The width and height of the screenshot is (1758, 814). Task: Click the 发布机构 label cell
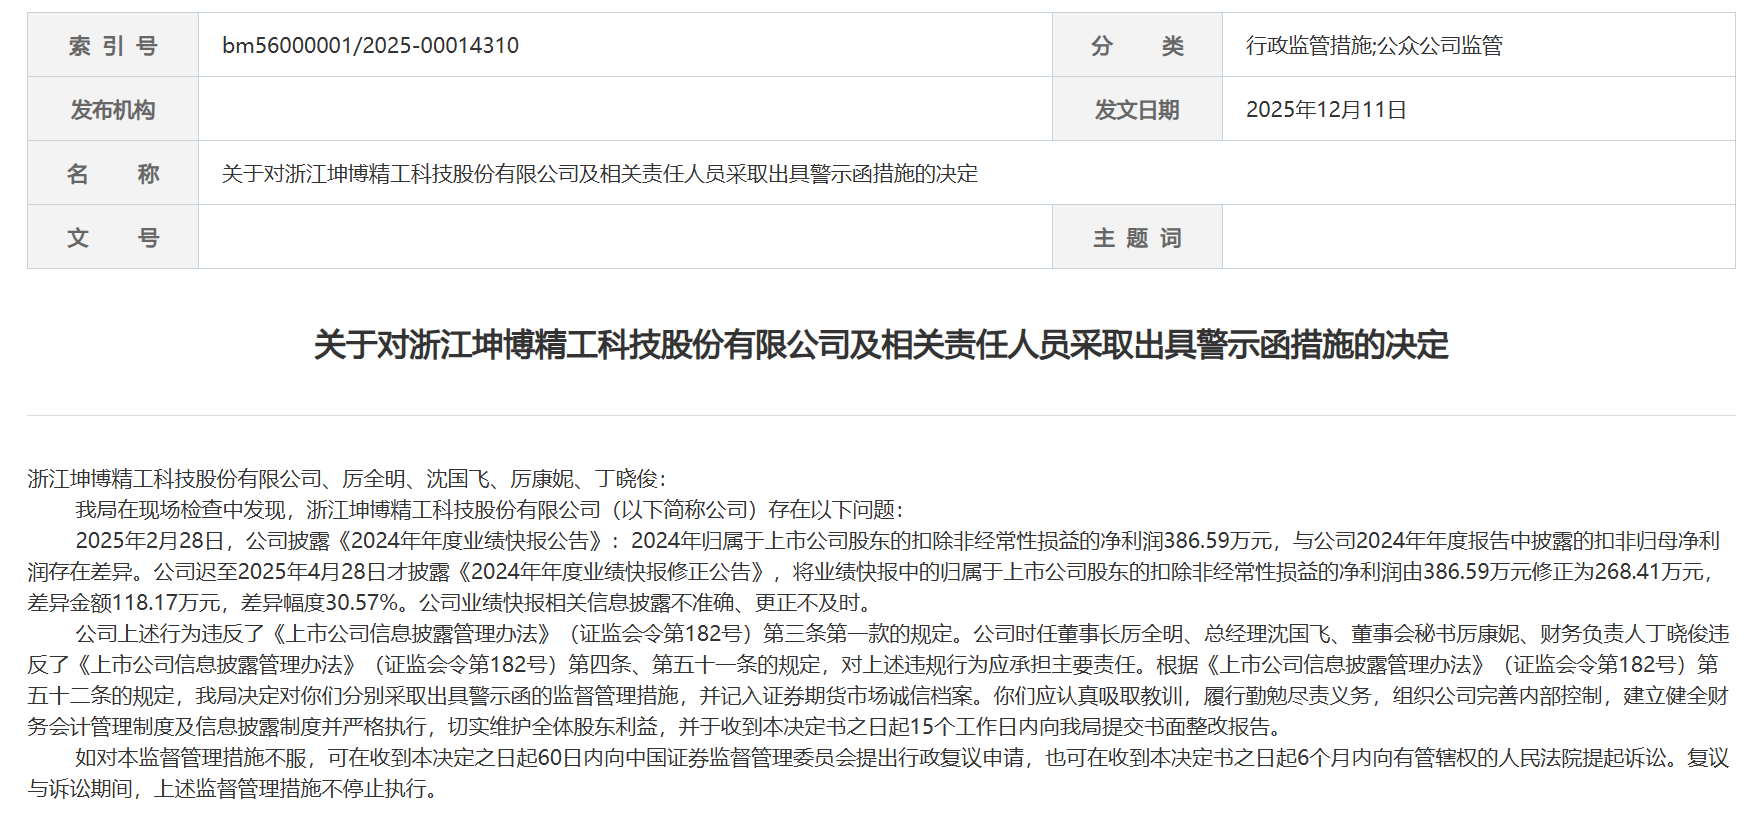(113, 109)
